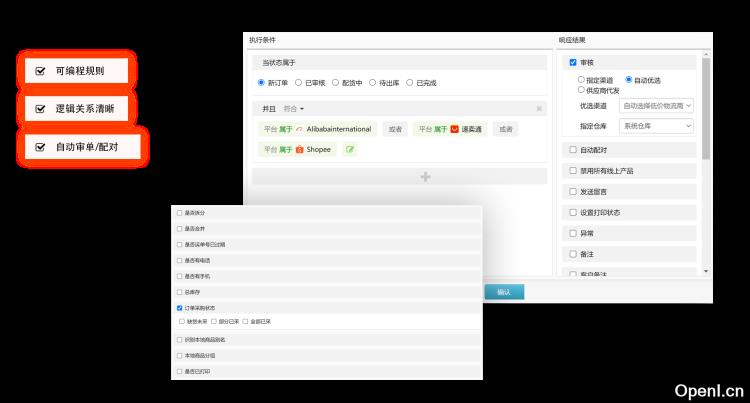Click the green edit icon after Shopee
The image size is (750, 403).
pyautogui.click(x=350, y=150)
